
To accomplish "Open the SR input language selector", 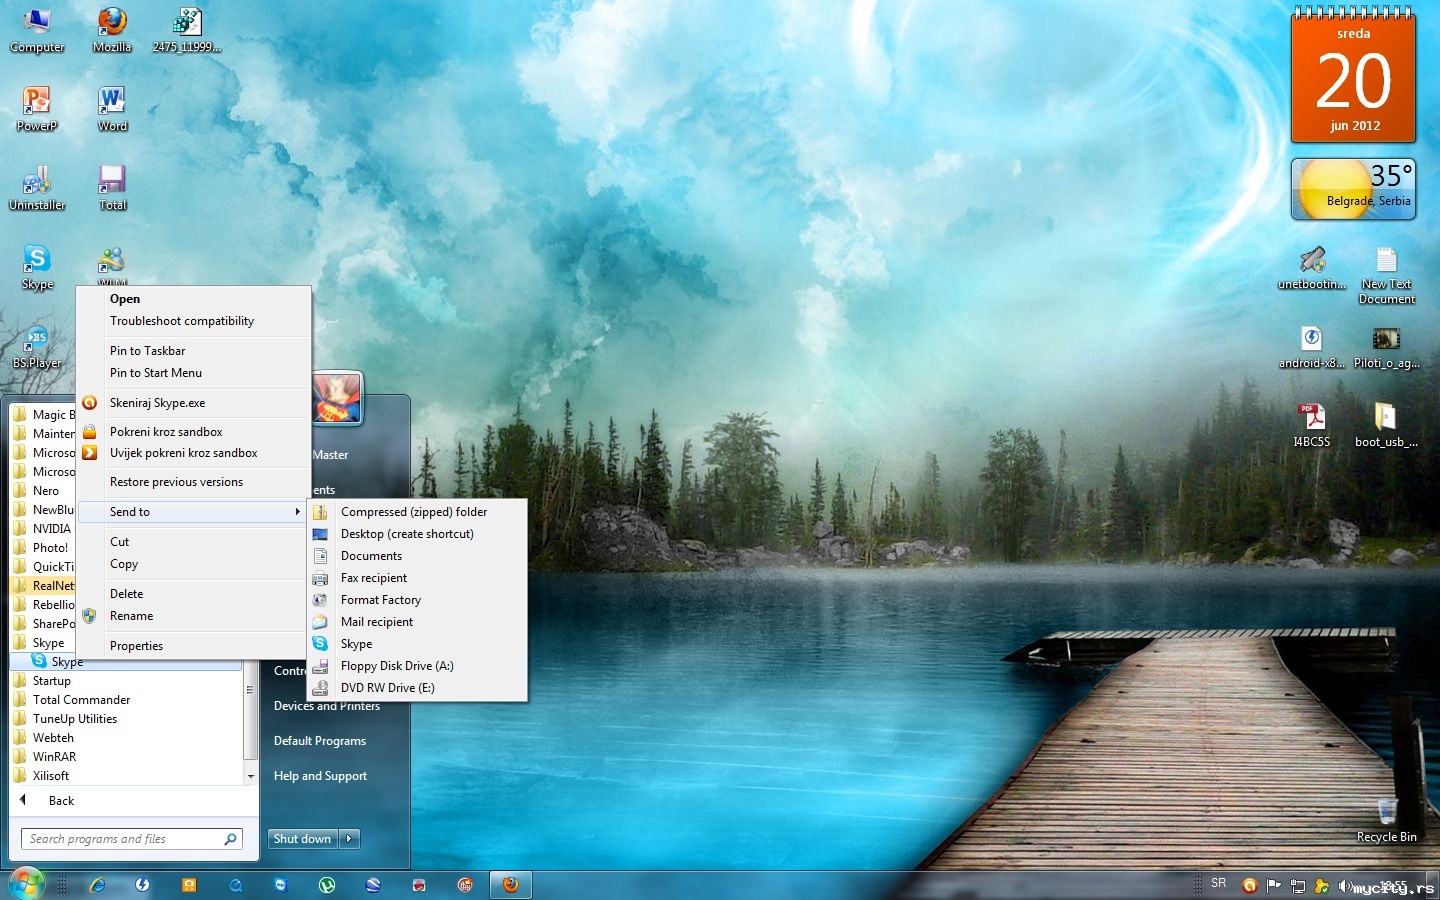I will click(1218, 884).
